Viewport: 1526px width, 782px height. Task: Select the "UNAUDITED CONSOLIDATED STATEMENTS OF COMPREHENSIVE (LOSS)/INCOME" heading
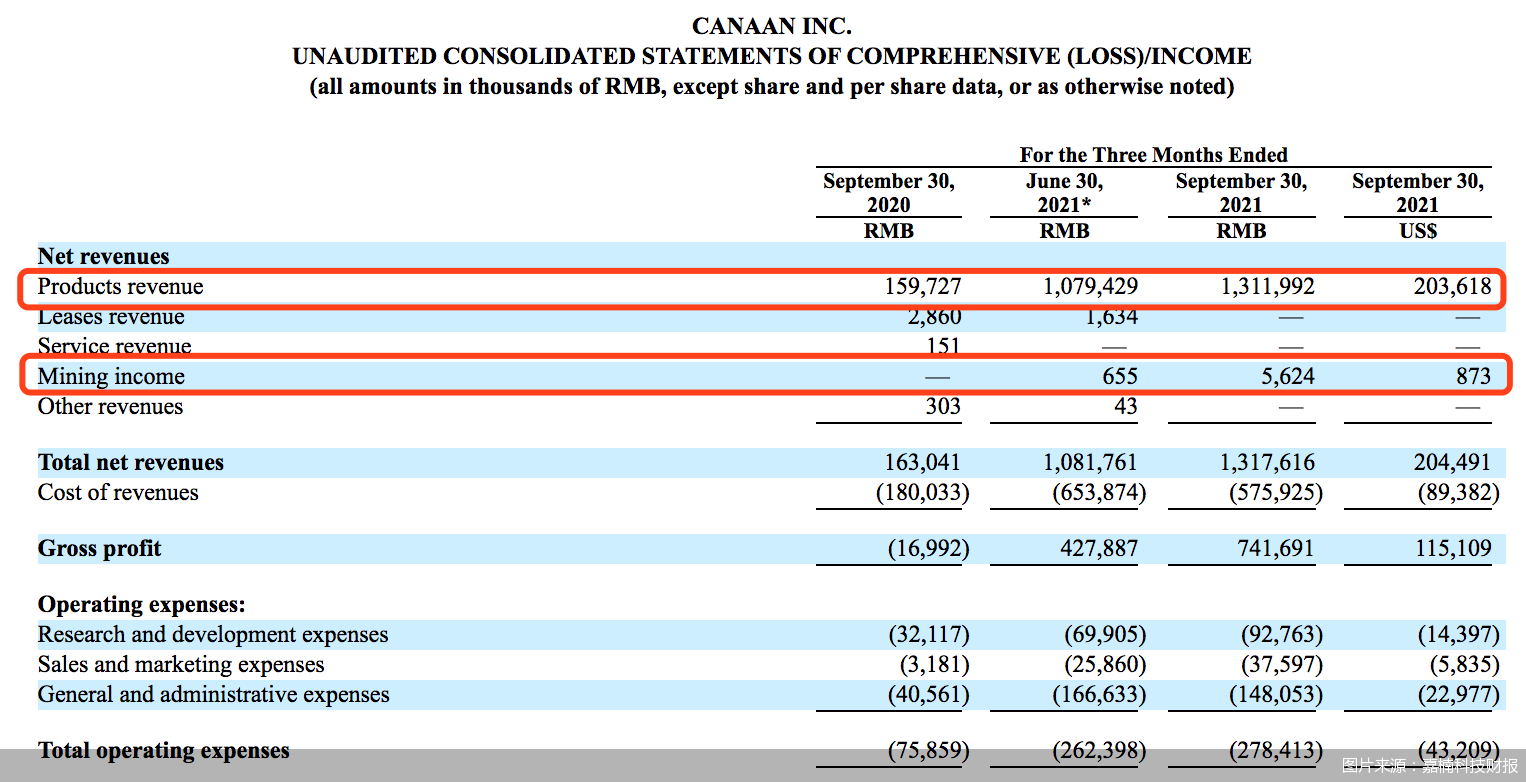tap(772, 57)
